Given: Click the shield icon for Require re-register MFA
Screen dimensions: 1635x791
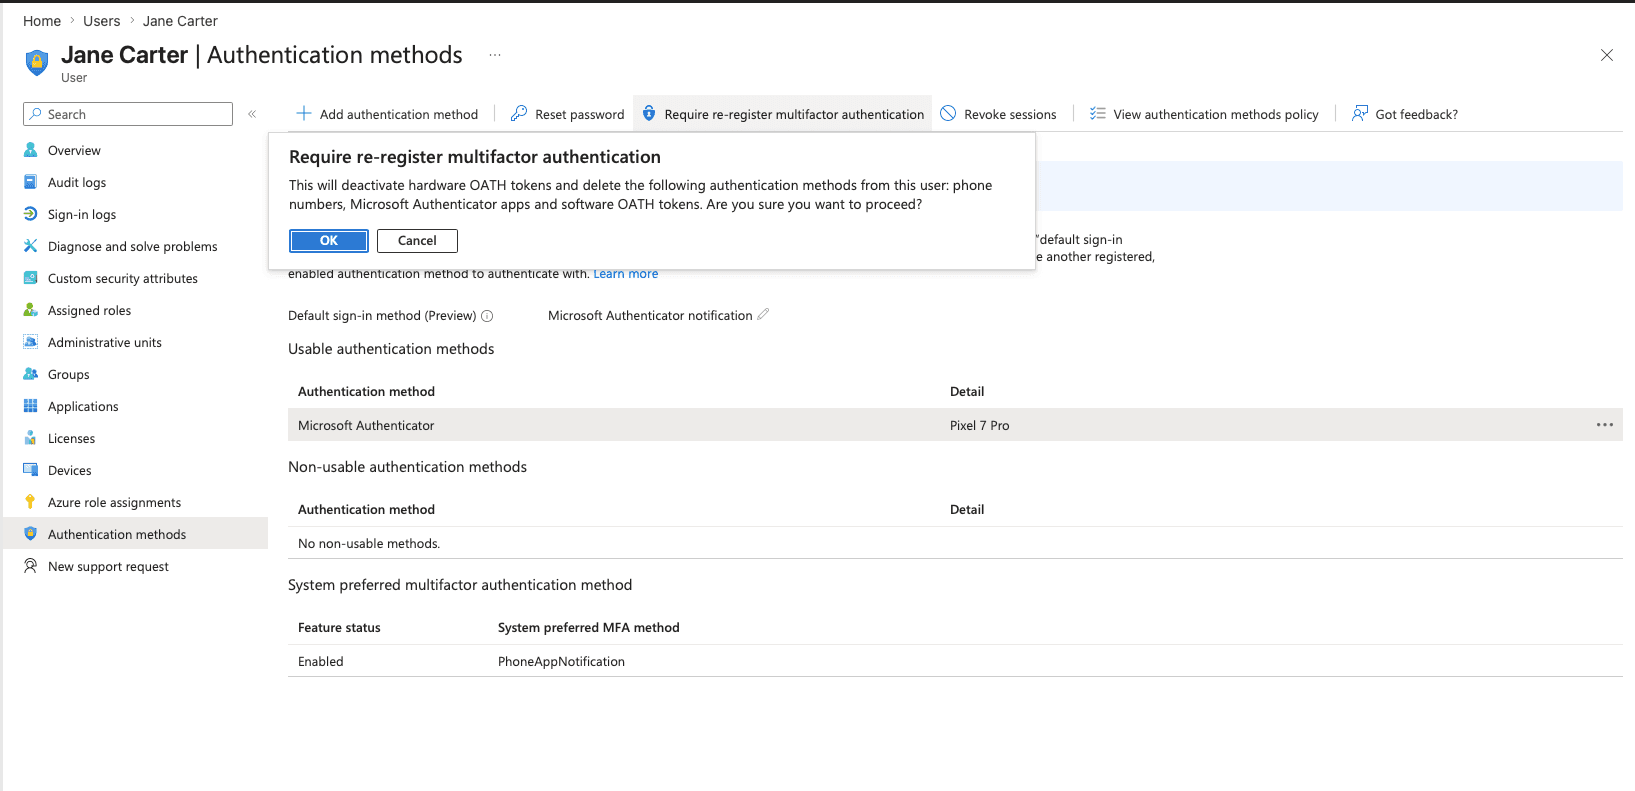Looking at the screenshot, I should (x=649, y=114).
